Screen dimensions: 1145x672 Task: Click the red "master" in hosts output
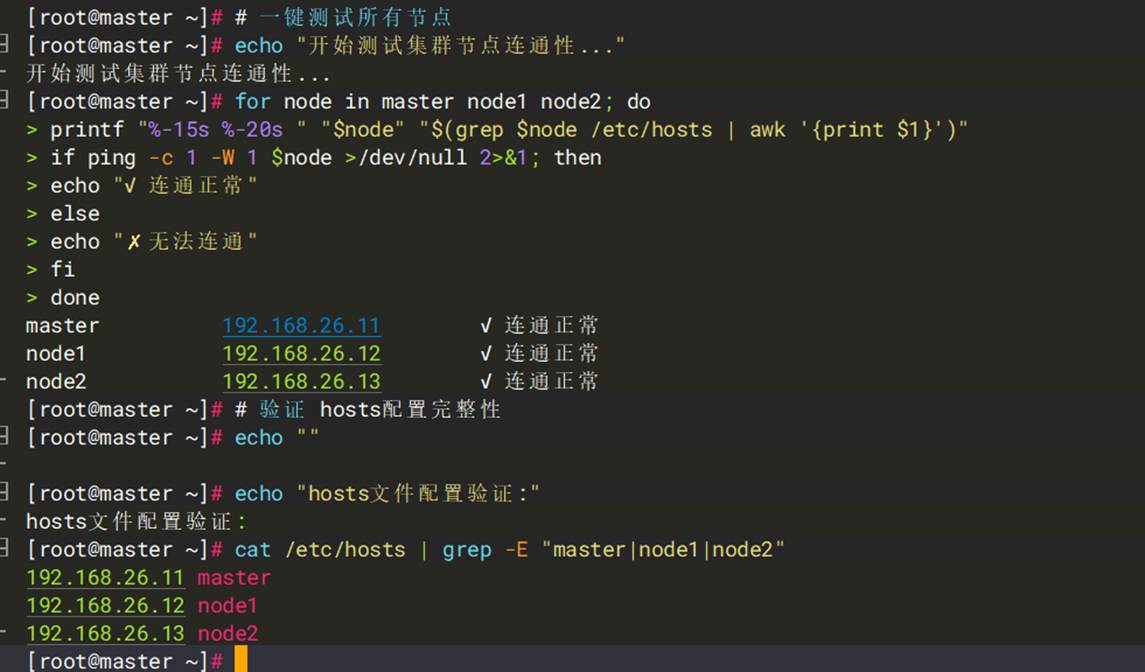point(234,578)
